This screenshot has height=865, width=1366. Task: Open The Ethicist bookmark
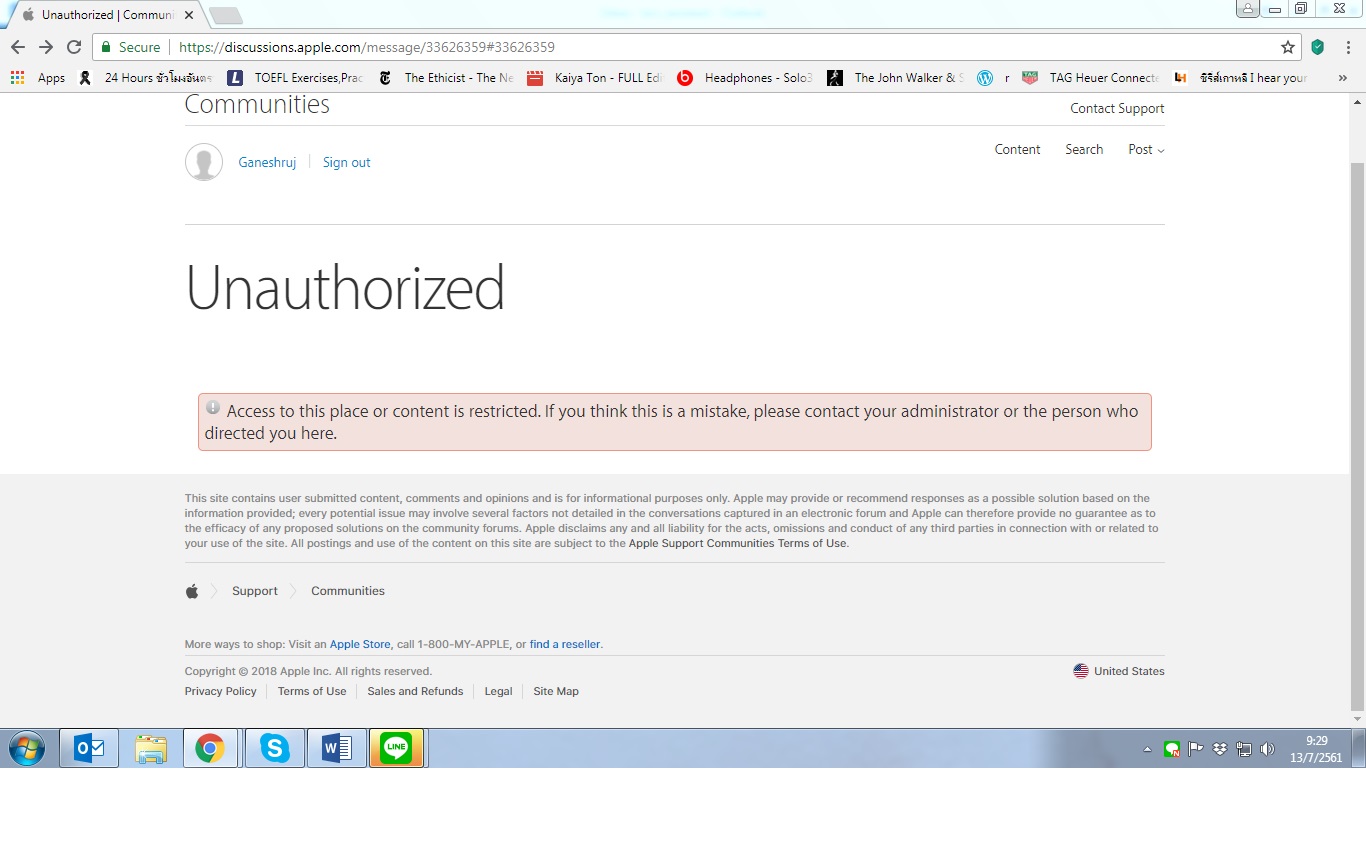[445, 78]
